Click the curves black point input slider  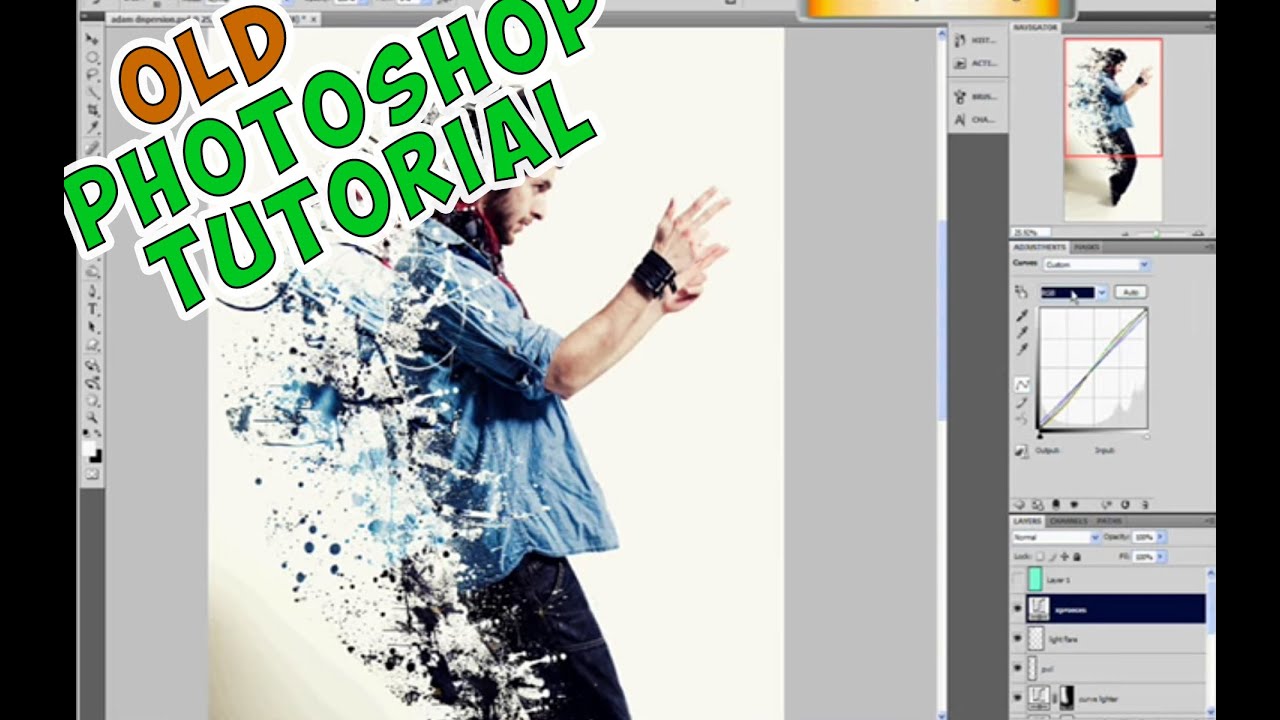click(x=1040, y=436)
